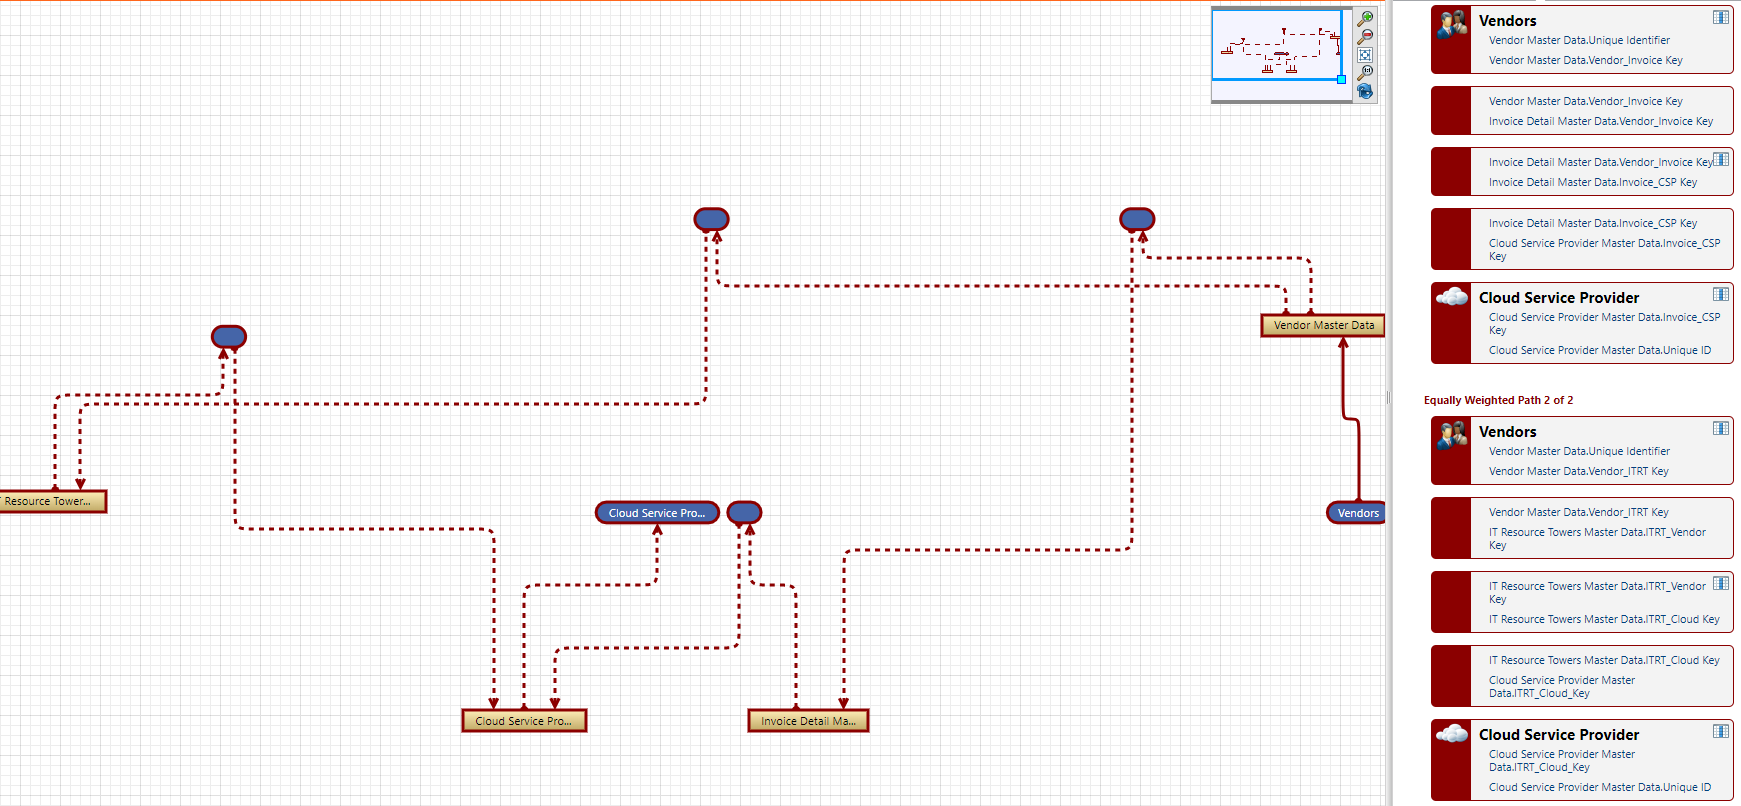Click 'IT Resource Towers Master Data.ITRT_Vendor Key' below Vendor_ITRT Key
1741x806 pixels.
point(1597,539)
